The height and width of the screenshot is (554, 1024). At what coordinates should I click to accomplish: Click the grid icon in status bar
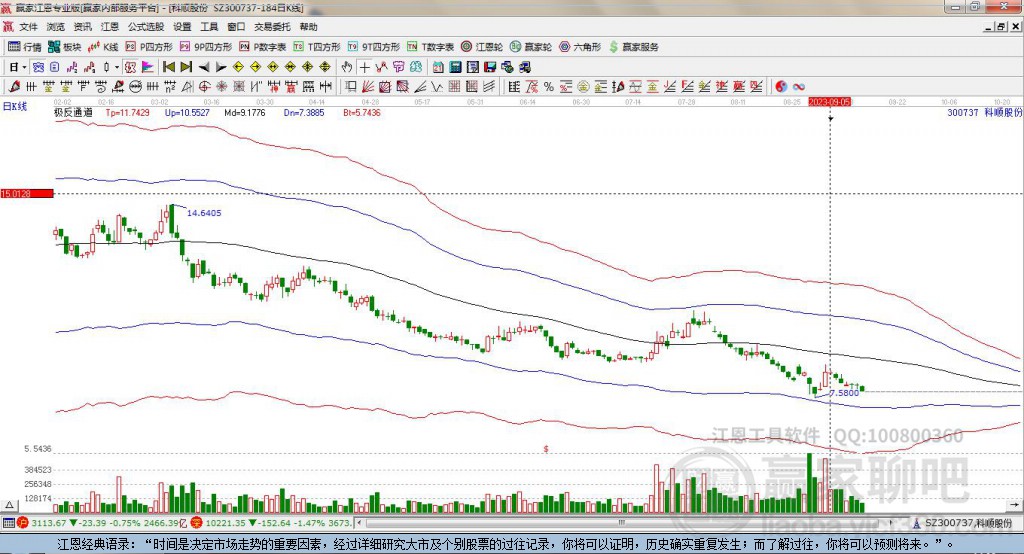[x=8, y=523]
